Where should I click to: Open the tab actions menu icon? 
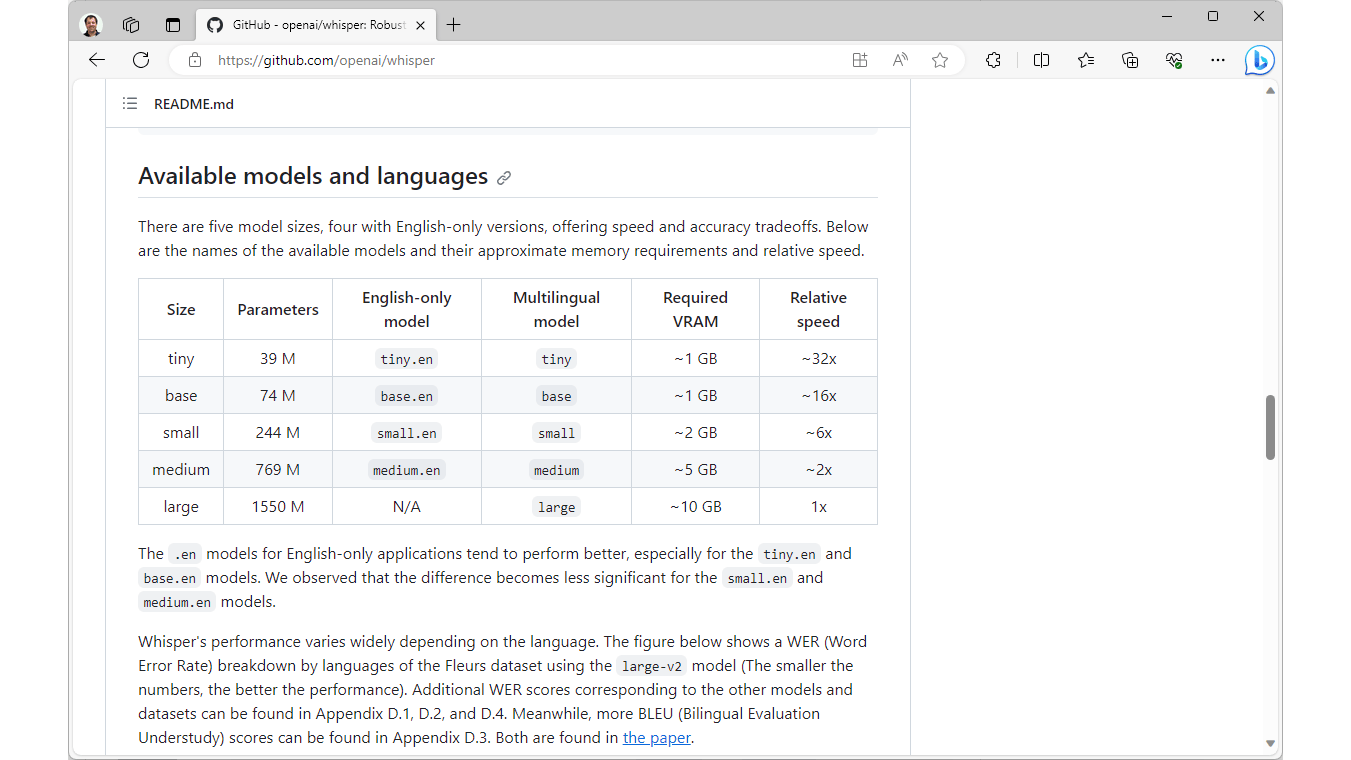(173, 25)
